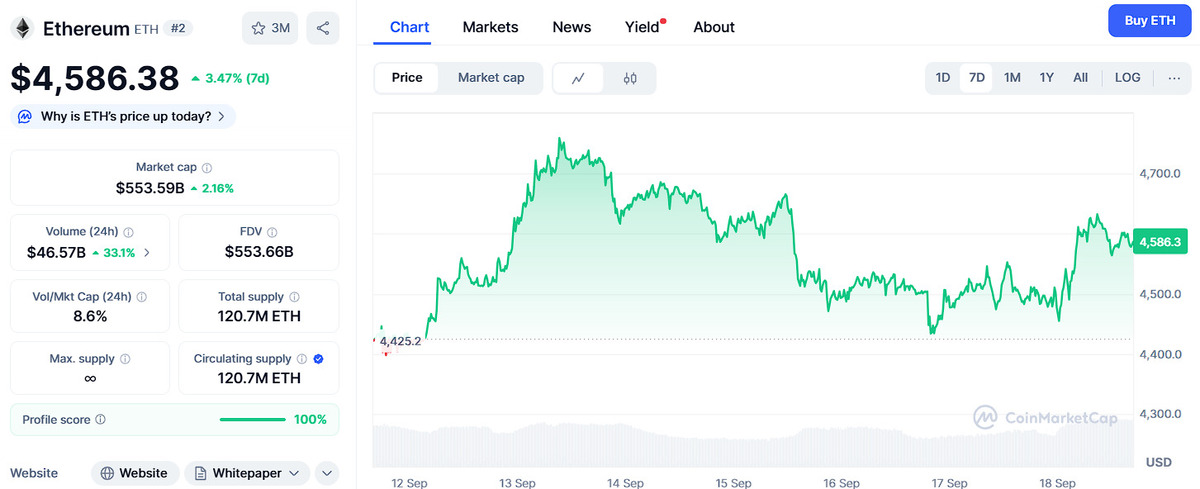Image resolution: width=1200 pixels, height=489 pixels.
Task: Open the Markets tab
Action: pyautogui.click(x=490, y=27)
